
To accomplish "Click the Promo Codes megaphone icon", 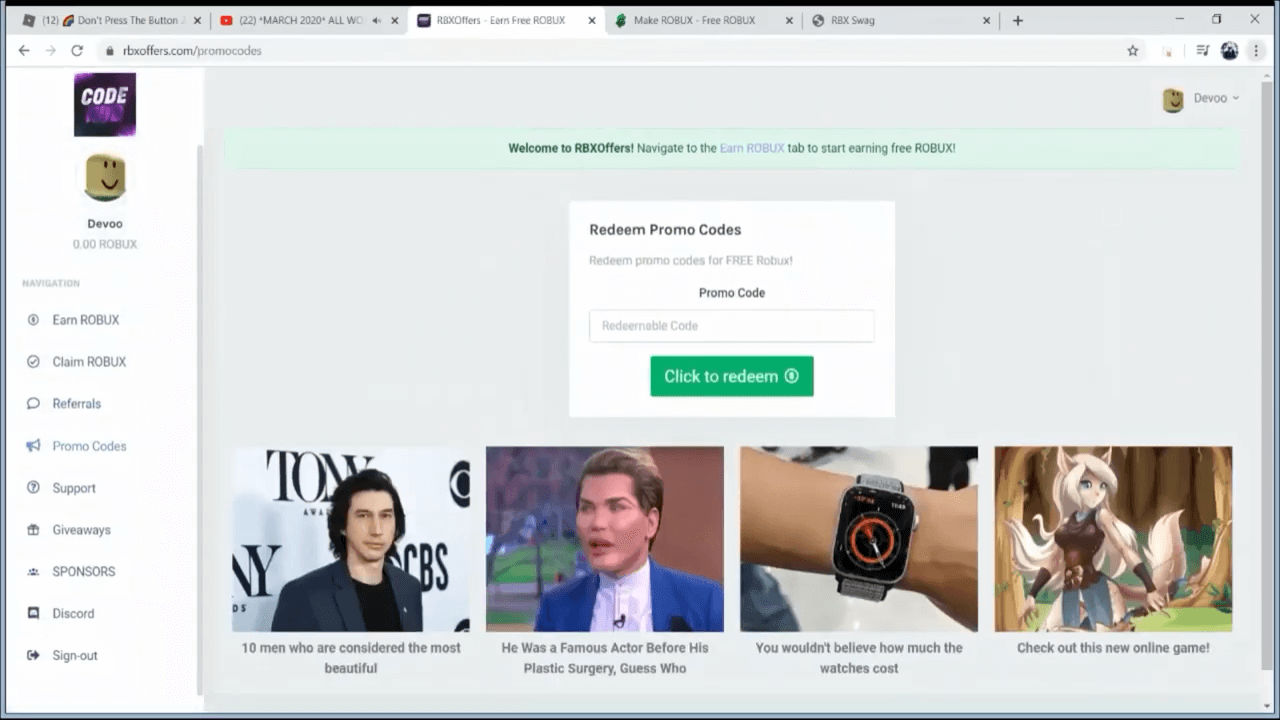I will 33,446.
